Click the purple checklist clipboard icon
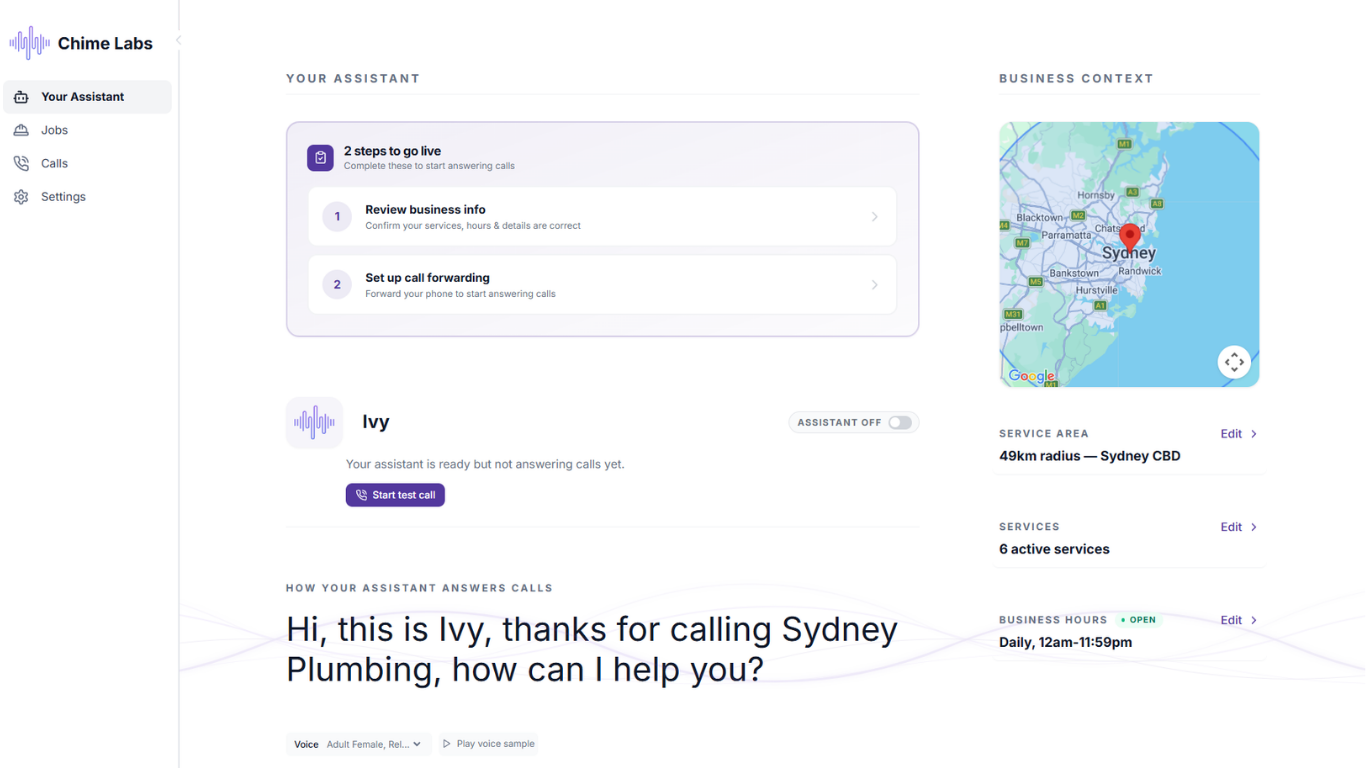Viewport: 1366px width, 768px height. [x=320, y=158]
